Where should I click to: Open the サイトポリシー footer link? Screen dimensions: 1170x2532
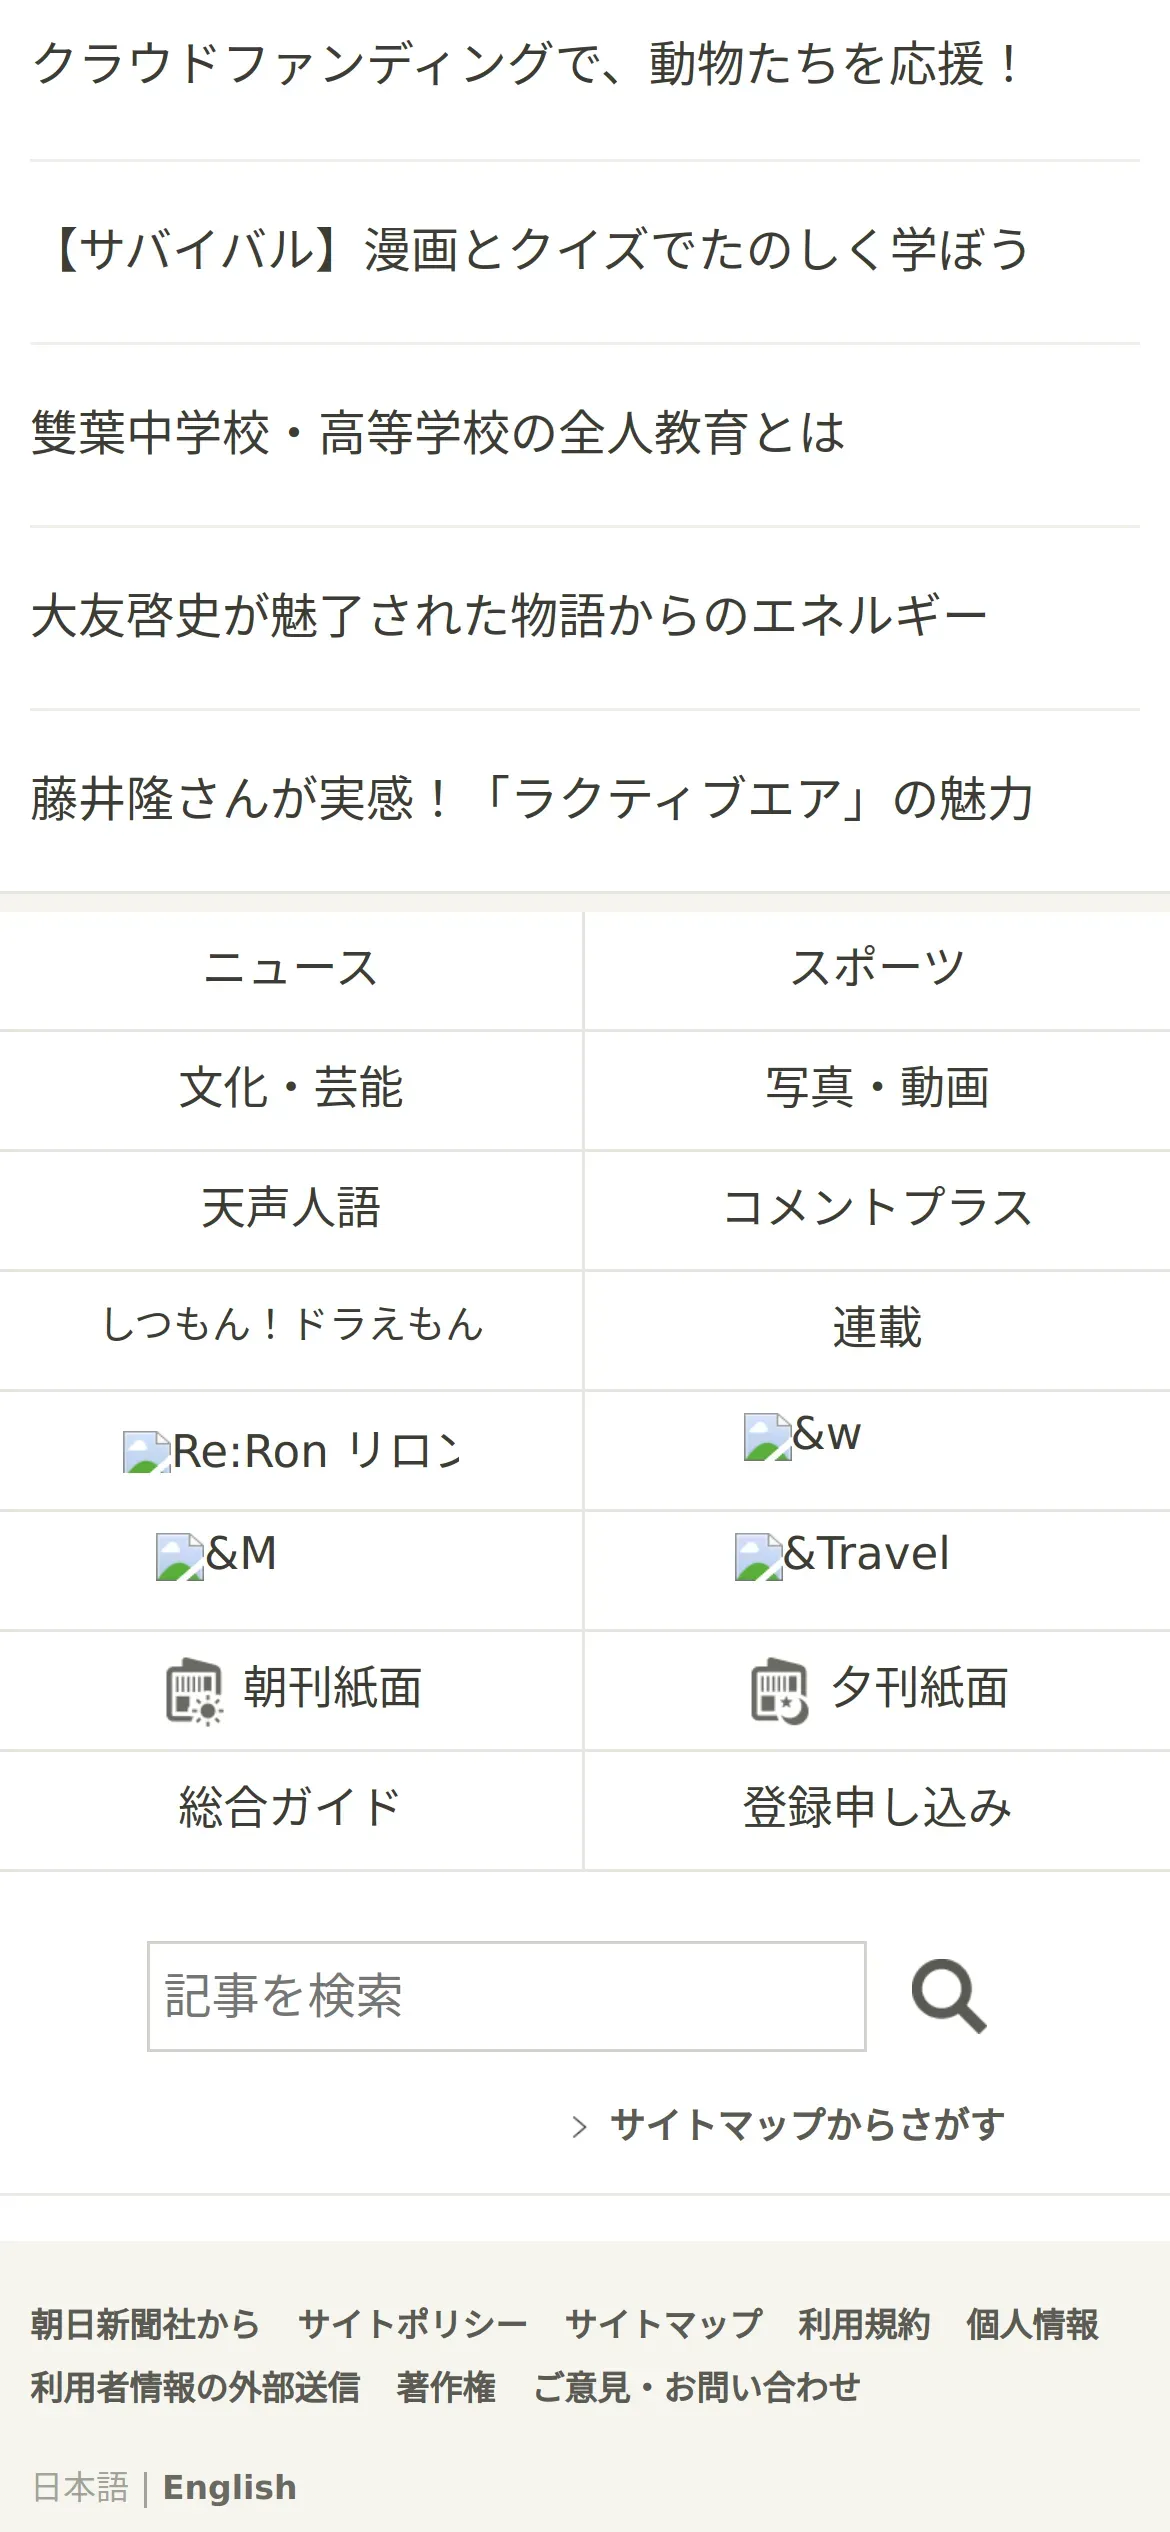(412, 2324)
